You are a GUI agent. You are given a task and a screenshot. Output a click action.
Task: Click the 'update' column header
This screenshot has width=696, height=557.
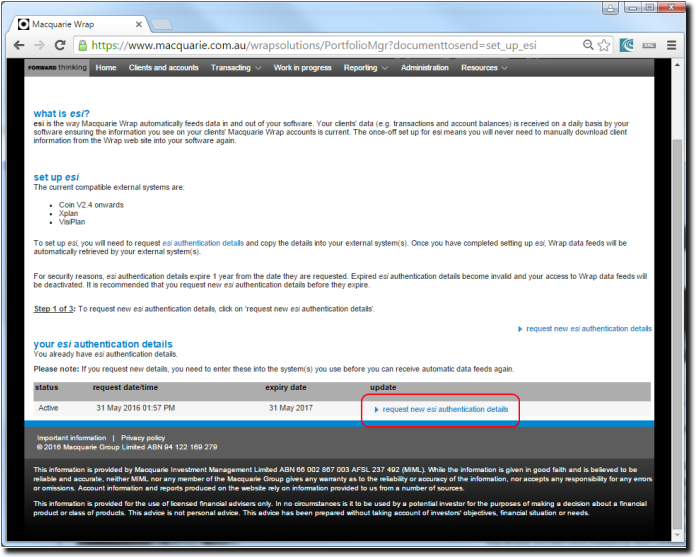[x=383, y=387]
